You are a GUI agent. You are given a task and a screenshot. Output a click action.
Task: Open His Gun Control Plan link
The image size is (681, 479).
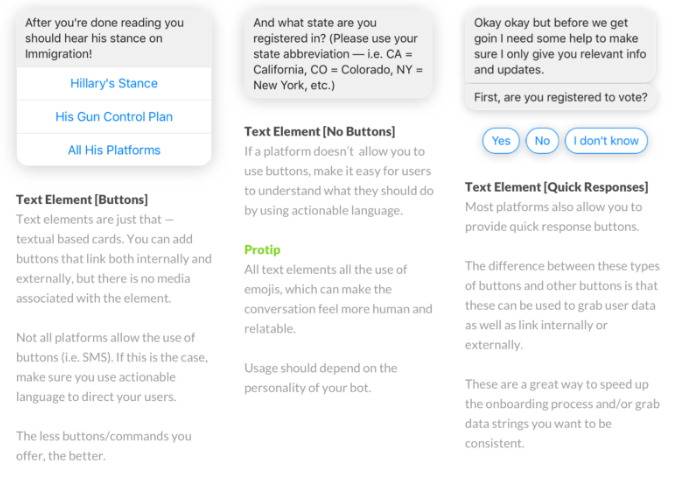(x=114, y=117)
